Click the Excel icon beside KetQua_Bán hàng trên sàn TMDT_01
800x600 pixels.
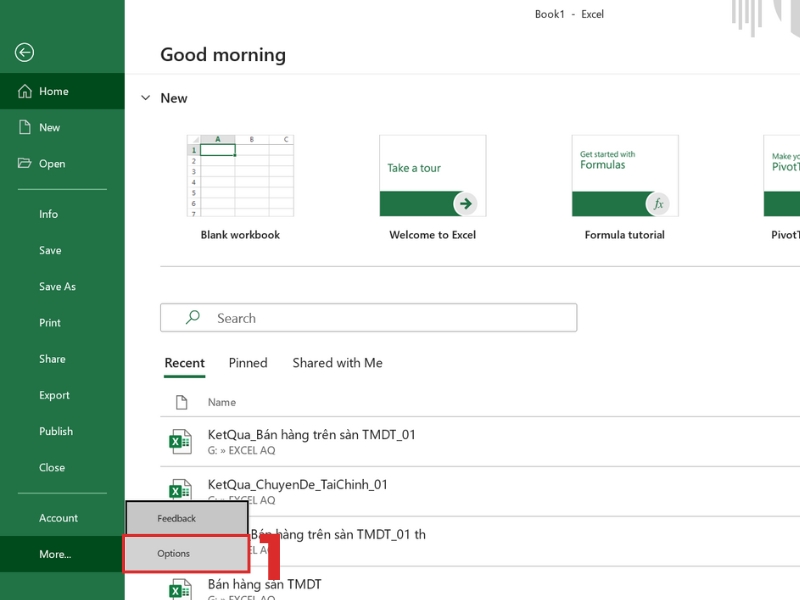point(181,441)
